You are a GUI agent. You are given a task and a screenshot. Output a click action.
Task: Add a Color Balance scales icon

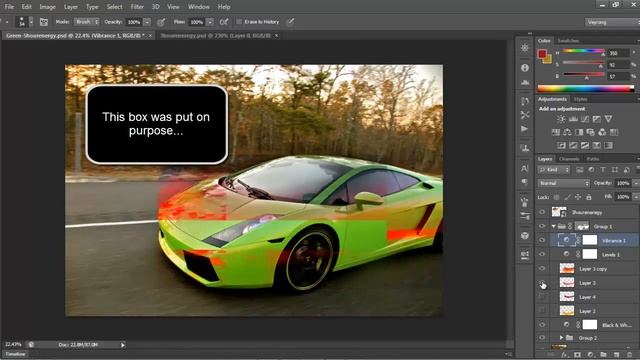coord(567,132)
